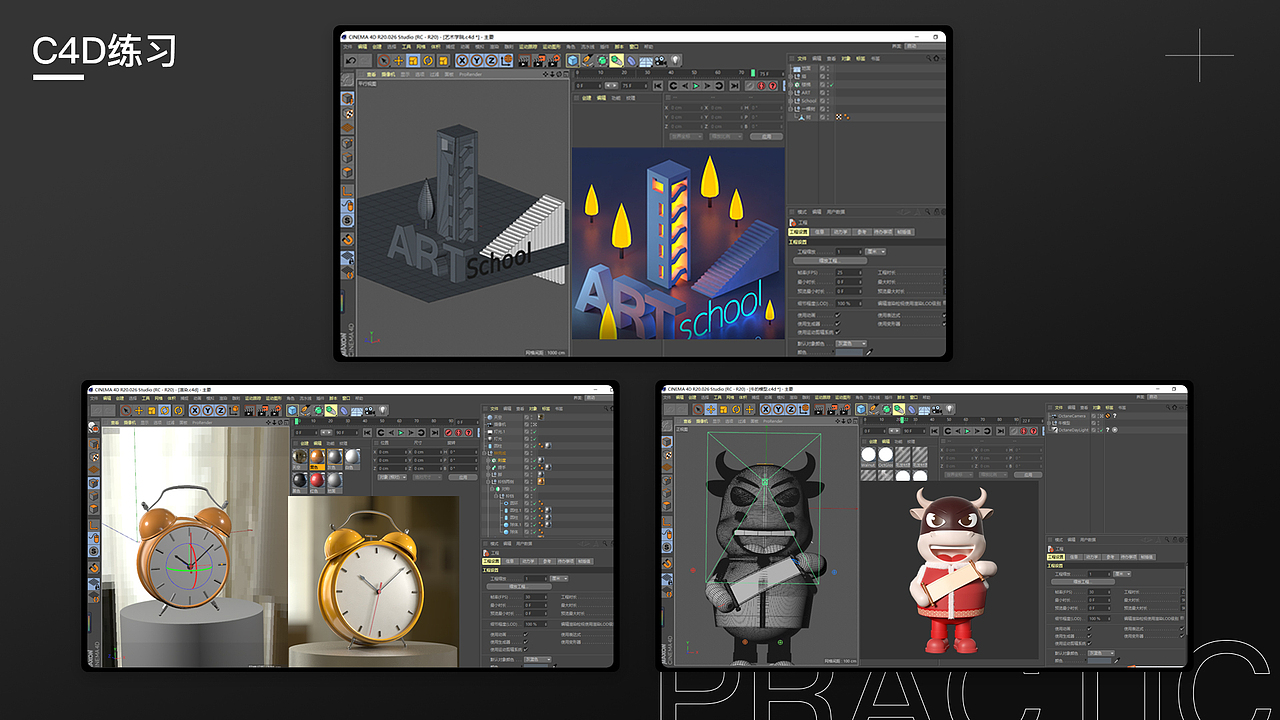The width and height of the screenshot is (1280, 720).
Task: Toggle X-axis lock in the Art School window
Action: (463, 60)
